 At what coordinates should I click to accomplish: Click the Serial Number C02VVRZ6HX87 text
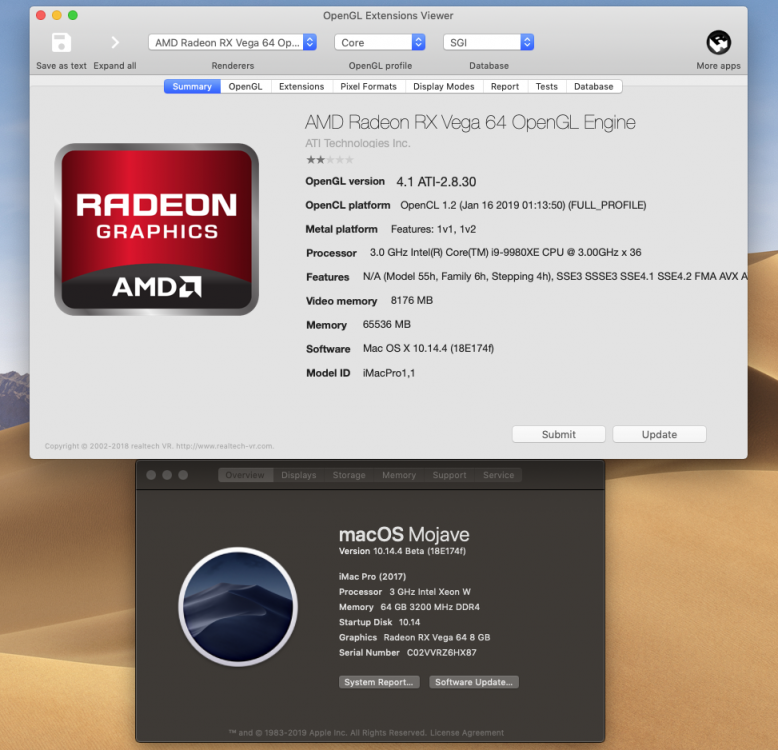pos(407,653)
